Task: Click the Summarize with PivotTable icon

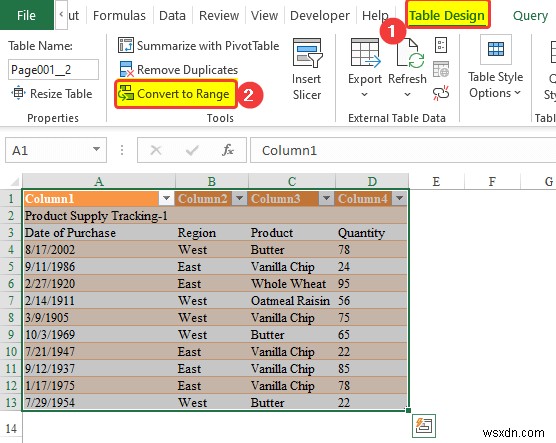Action: (x=126, y=45)
